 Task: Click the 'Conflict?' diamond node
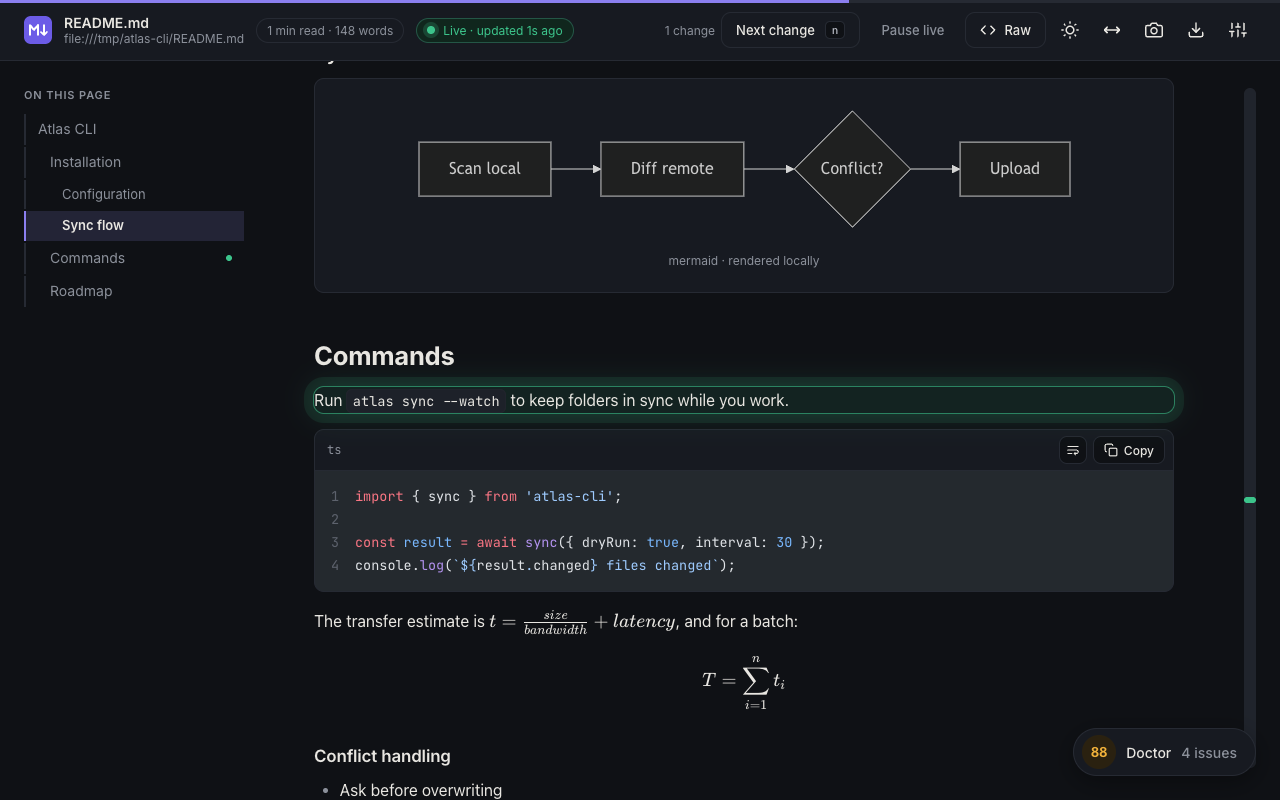tap(852, 169)
